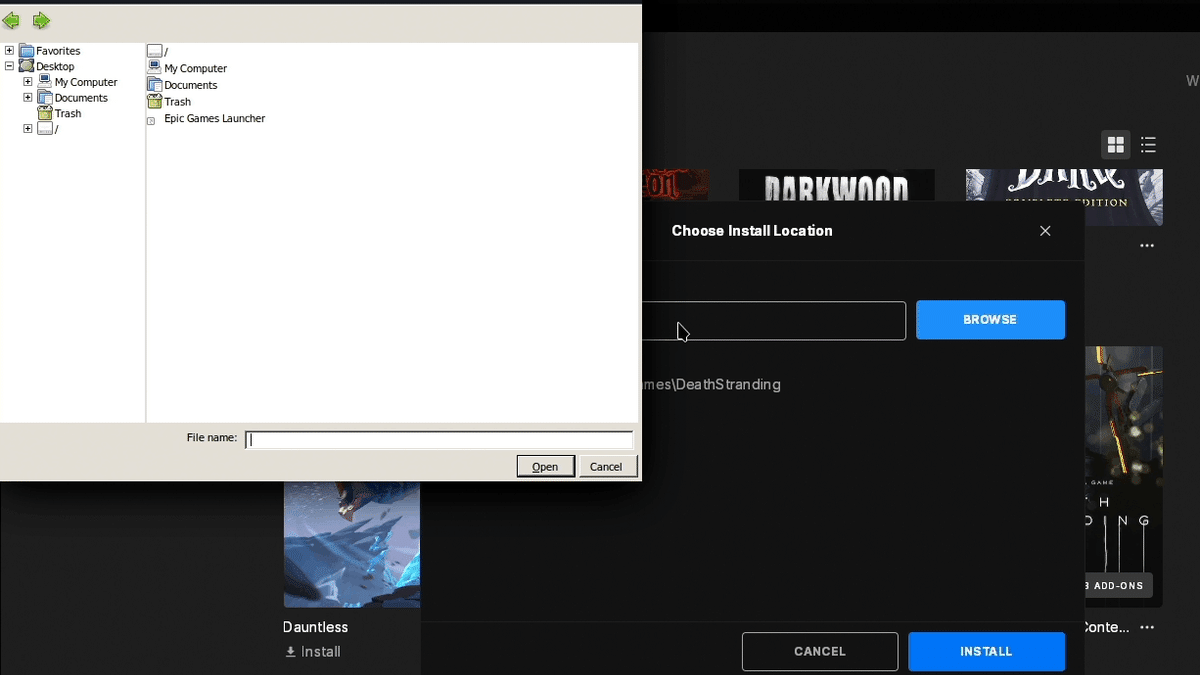This screenshot has height=675, width=1200.
Task: Click My Computer icon in file list
Action: (x=154, y=67)
